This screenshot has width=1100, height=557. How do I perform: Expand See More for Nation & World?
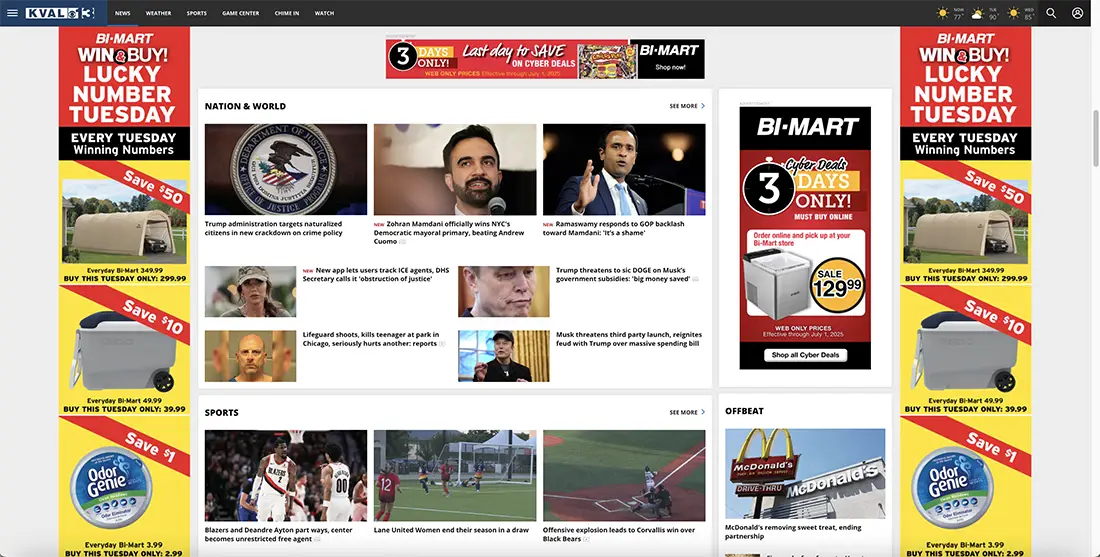pos(687,106)
